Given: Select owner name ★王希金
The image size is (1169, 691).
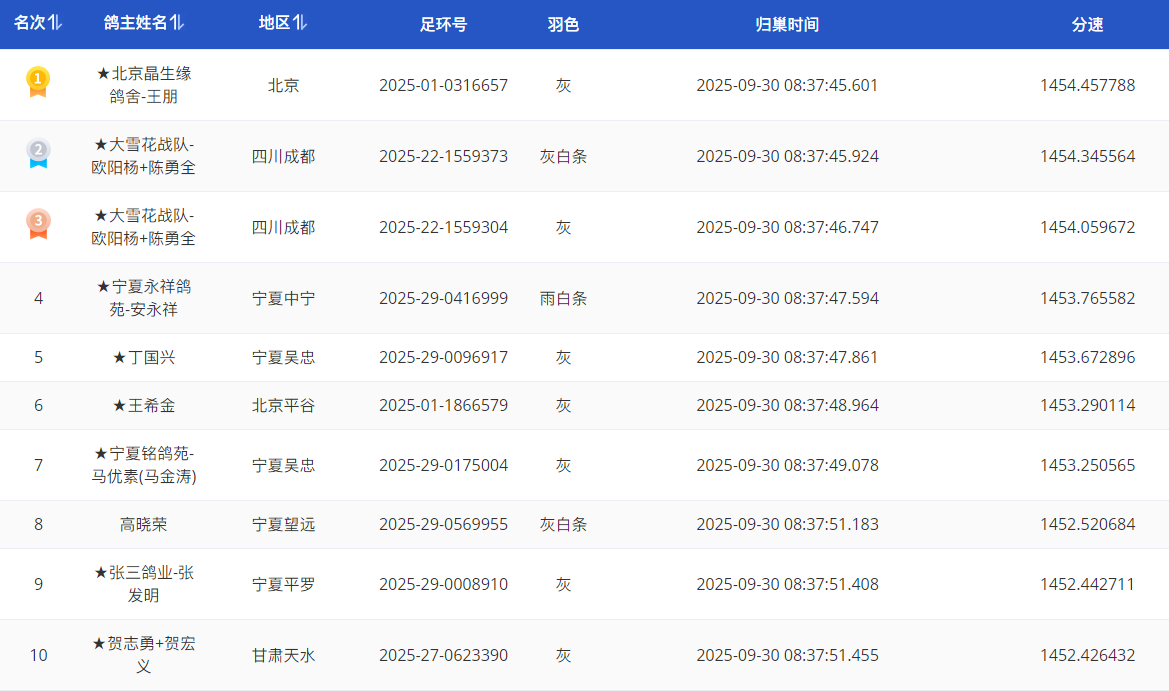Looking at the screenshot, I should 144,406.
